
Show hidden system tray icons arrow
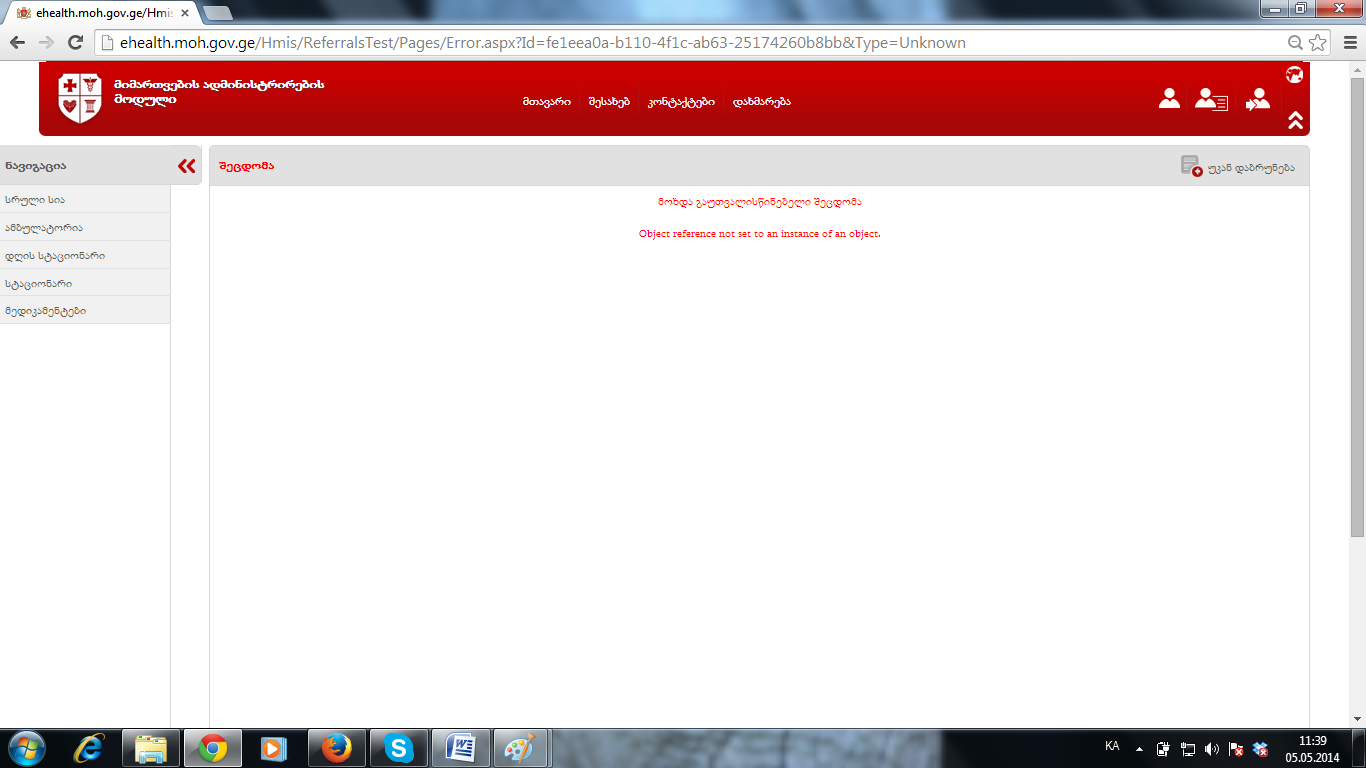click(1139, 749)
